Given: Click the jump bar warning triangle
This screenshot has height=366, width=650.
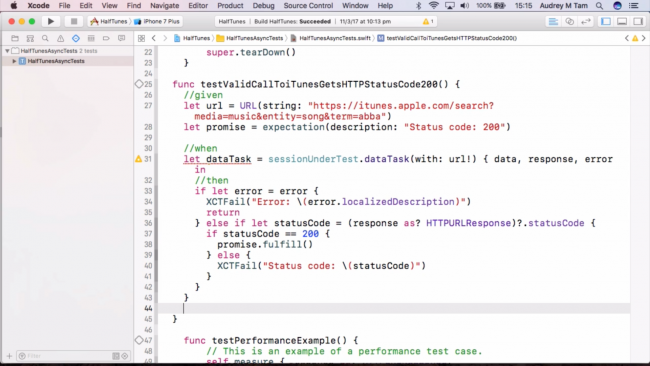Looking at the screenshot, I should pos(635,38).
